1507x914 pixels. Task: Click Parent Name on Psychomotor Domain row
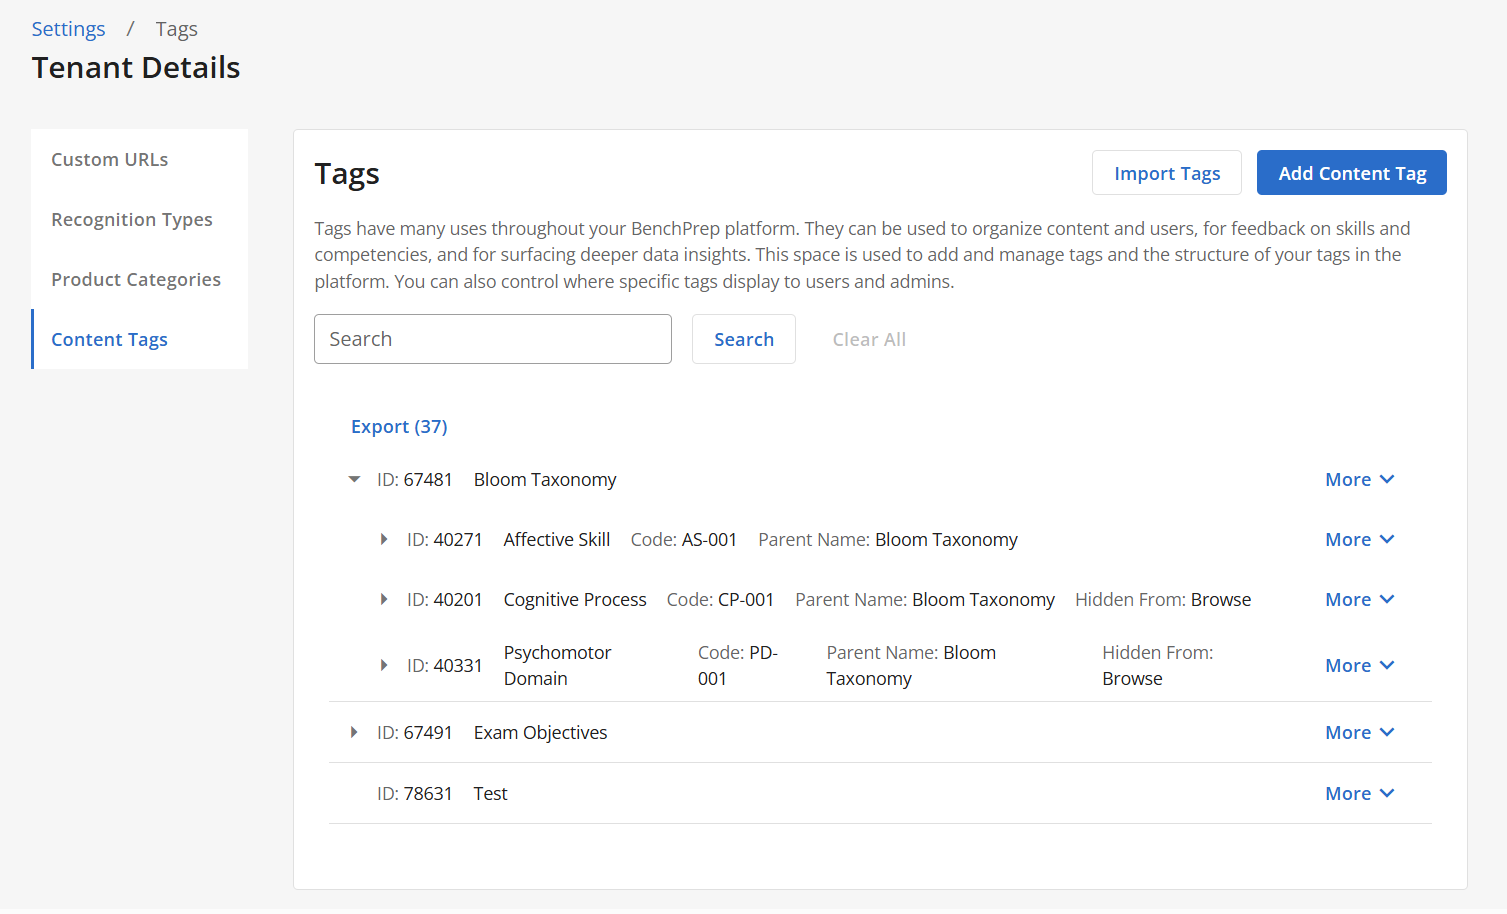click(911, 666)
